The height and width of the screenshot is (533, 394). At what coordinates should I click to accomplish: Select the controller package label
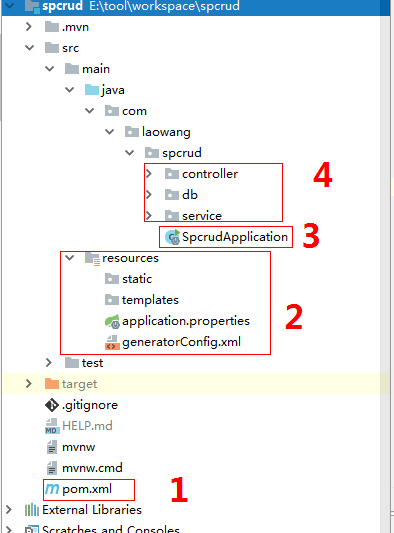point(210,174)
